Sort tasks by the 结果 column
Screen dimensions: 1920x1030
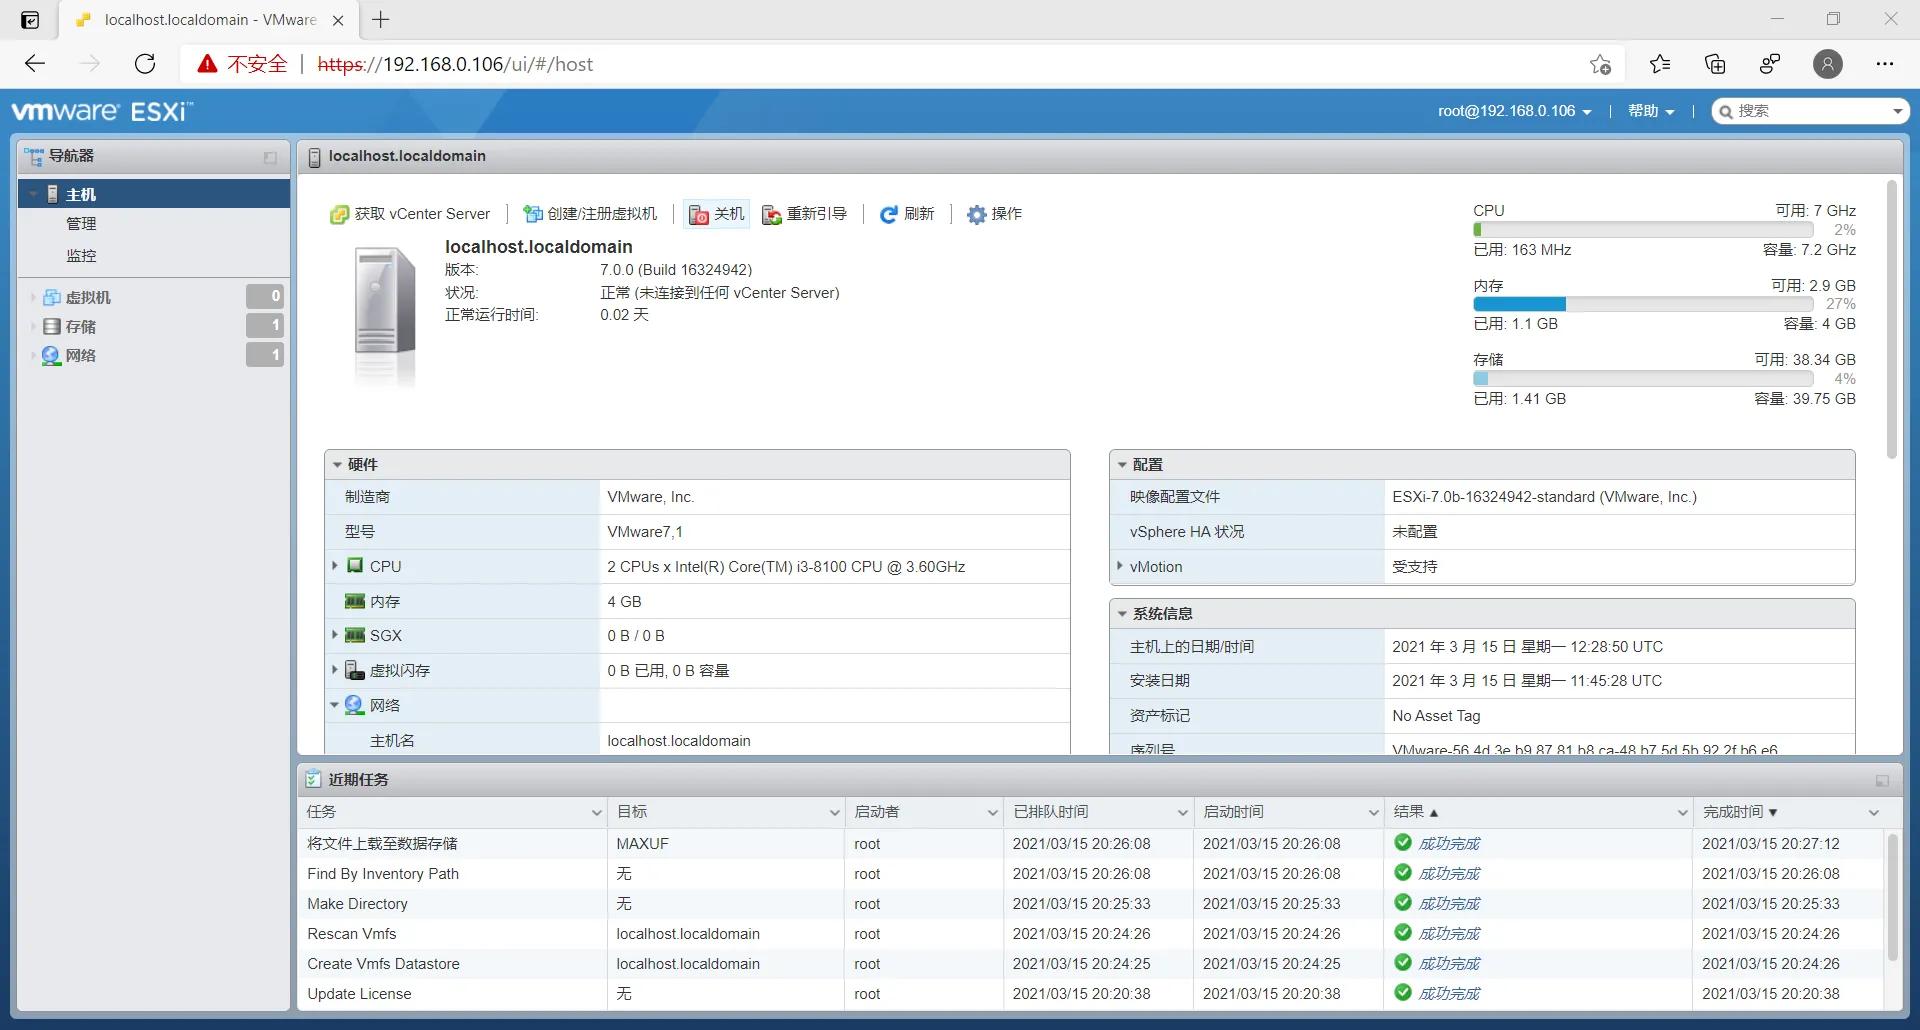pos(1538,812)
